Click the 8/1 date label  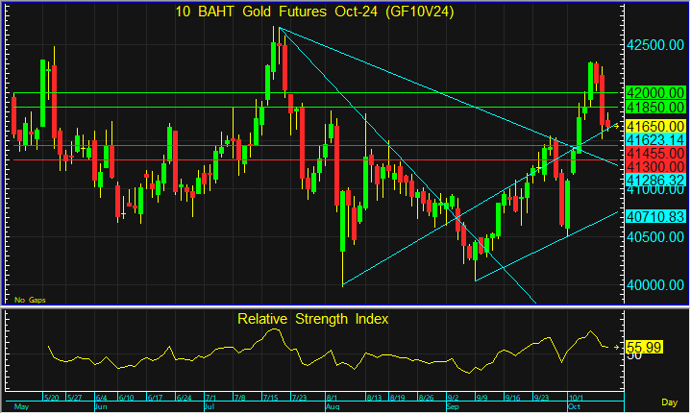[331, 398]
